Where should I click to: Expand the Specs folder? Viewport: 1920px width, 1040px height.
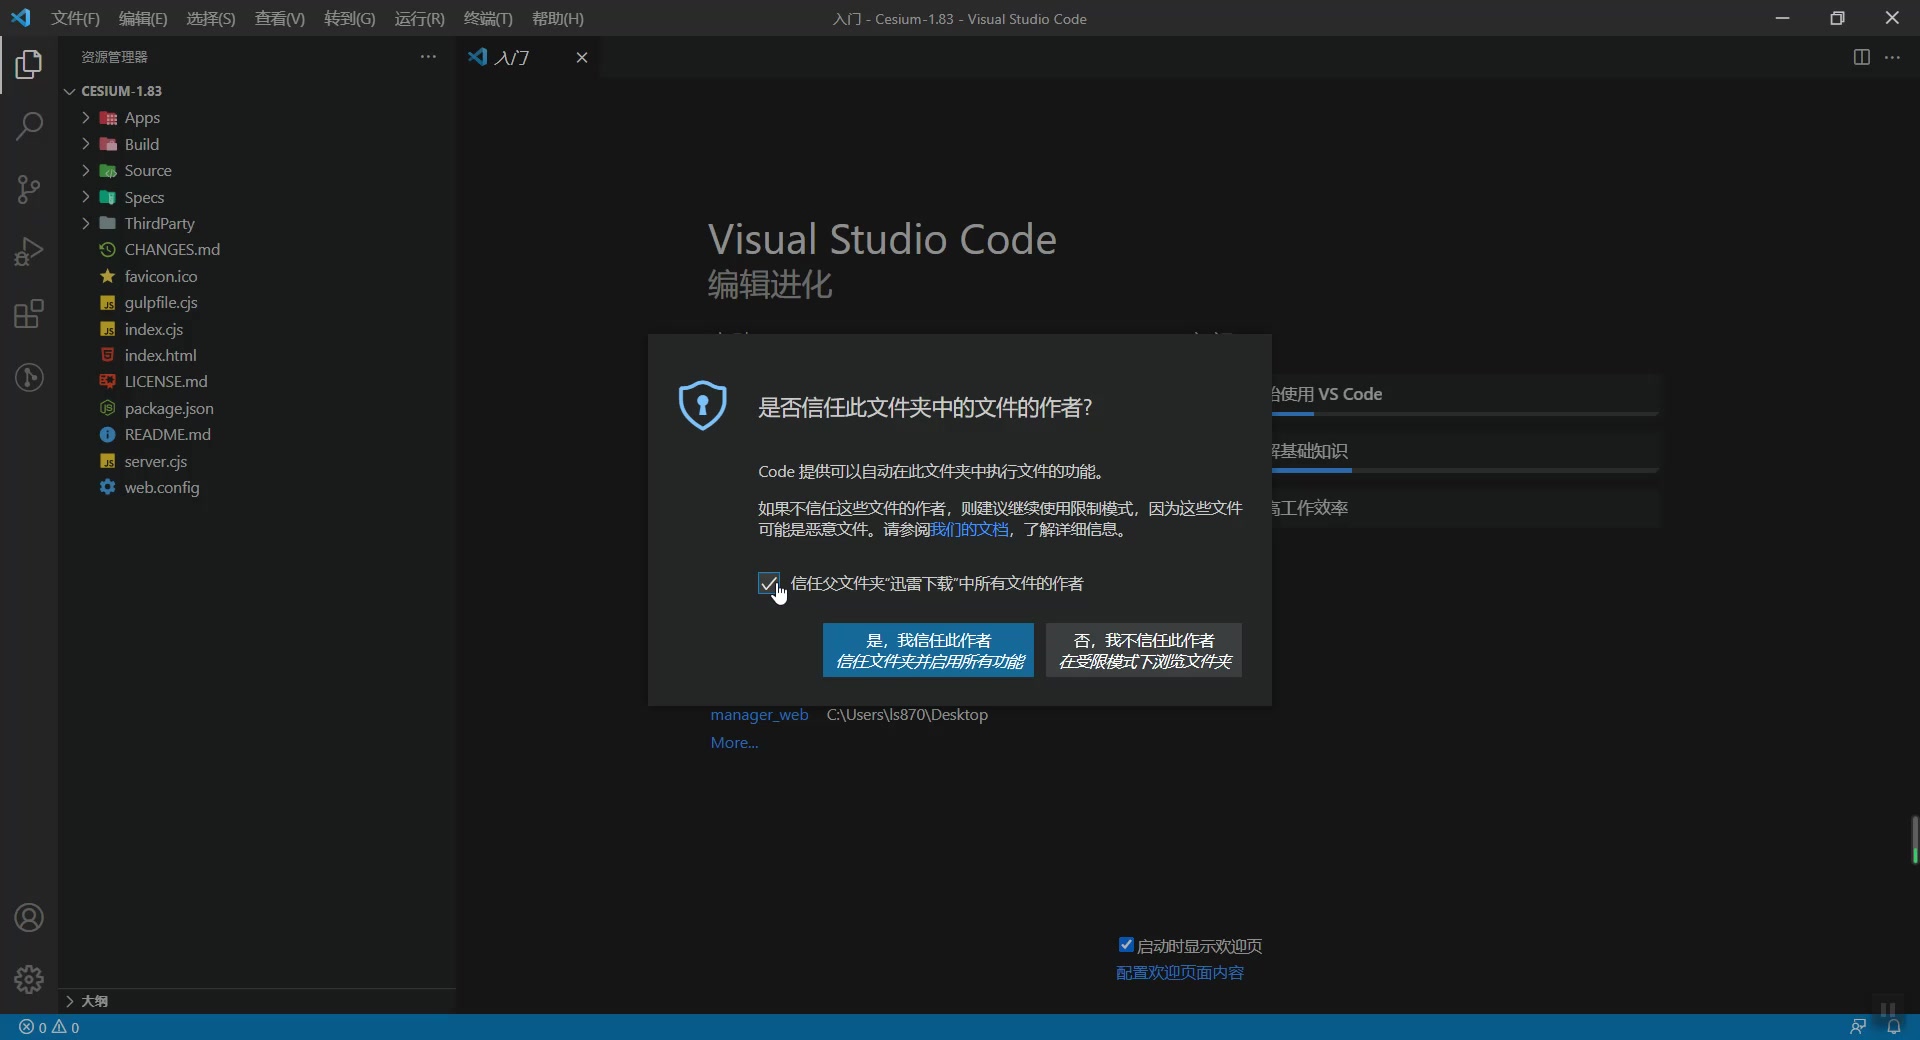tap(86, 197)
